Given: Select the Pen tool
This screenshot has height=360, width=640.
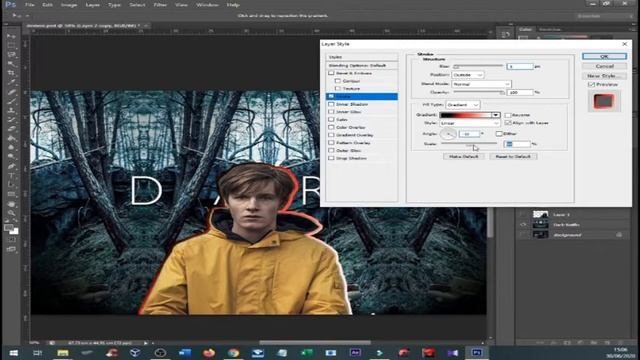Looking at the screenshot, I should click(11, 166).
